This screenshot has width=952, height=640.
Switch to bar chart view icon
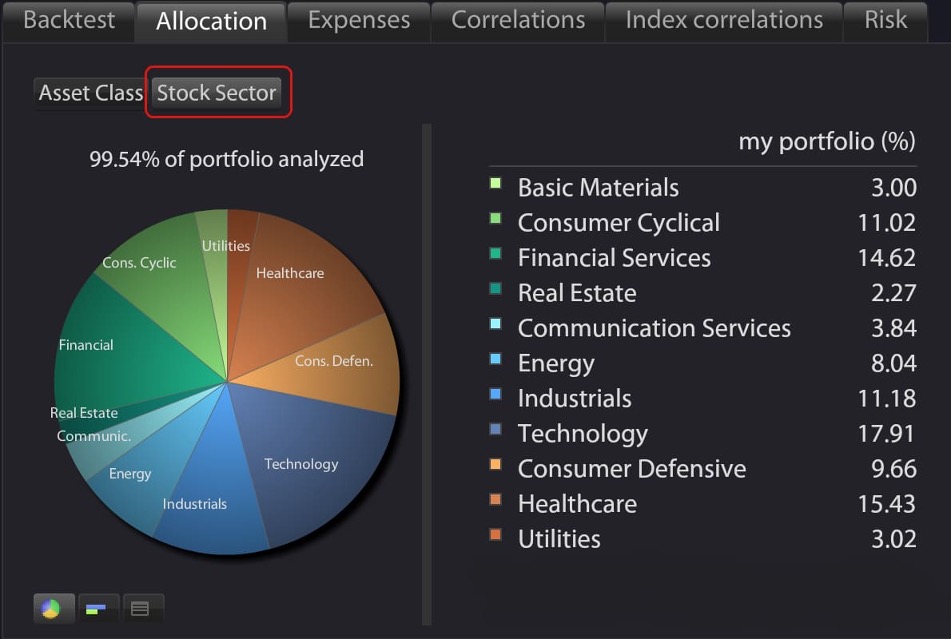[96, 608]
